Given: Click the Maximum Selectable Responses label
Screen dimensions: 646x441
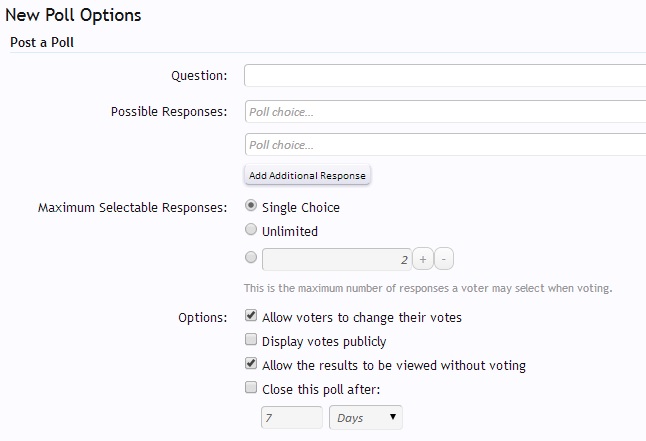Looking at the screenshot, I should point(133,207).
